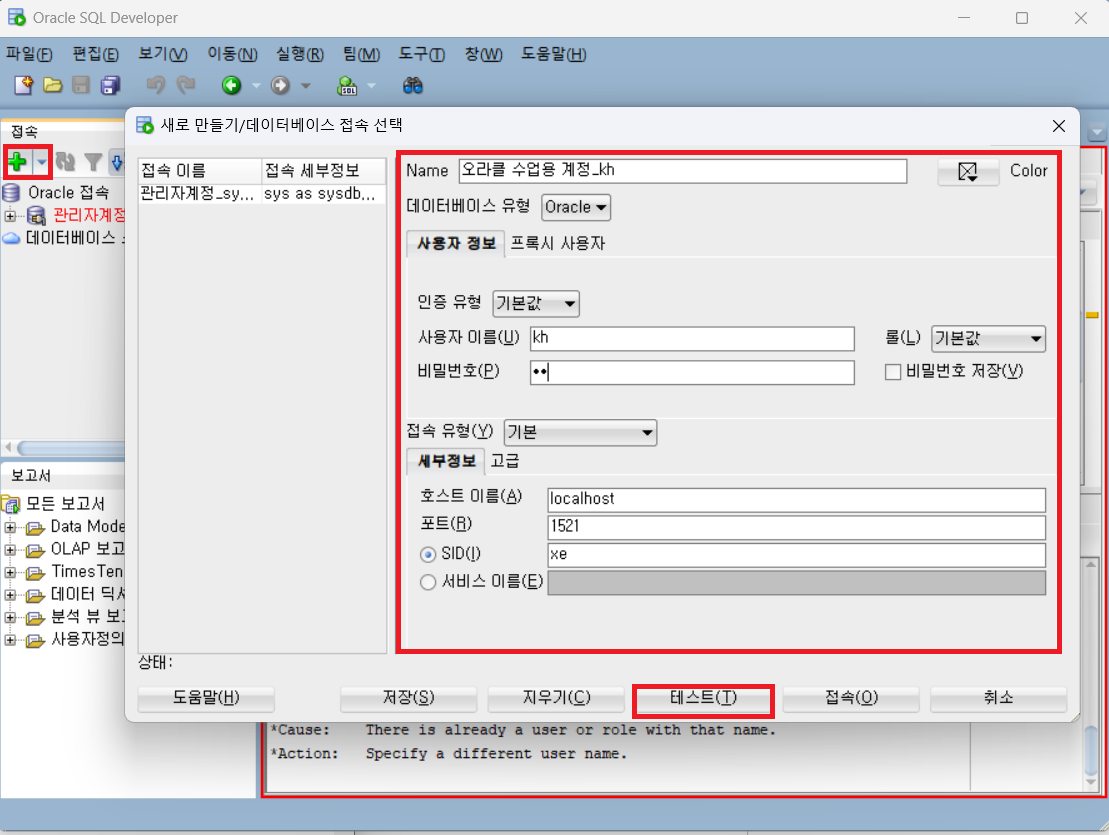Click the 테스트(T) button
This screenshot has height=835, width=1109.
pyautogui.click(x=703, y=699)
